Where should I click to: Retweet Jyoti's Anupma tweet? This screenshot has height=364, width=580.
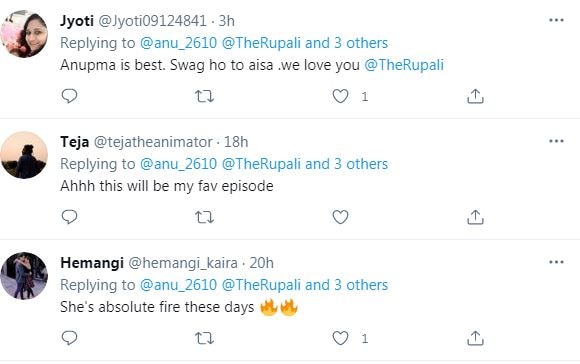point(204,96)
